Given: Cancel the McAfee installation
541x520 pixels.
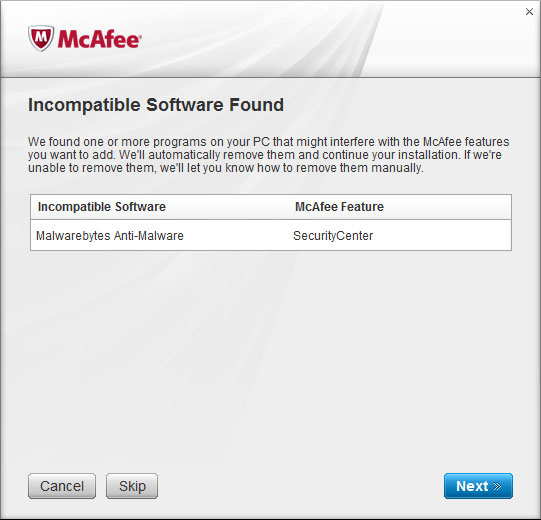Looking at the screenshot, I should 62,486.
